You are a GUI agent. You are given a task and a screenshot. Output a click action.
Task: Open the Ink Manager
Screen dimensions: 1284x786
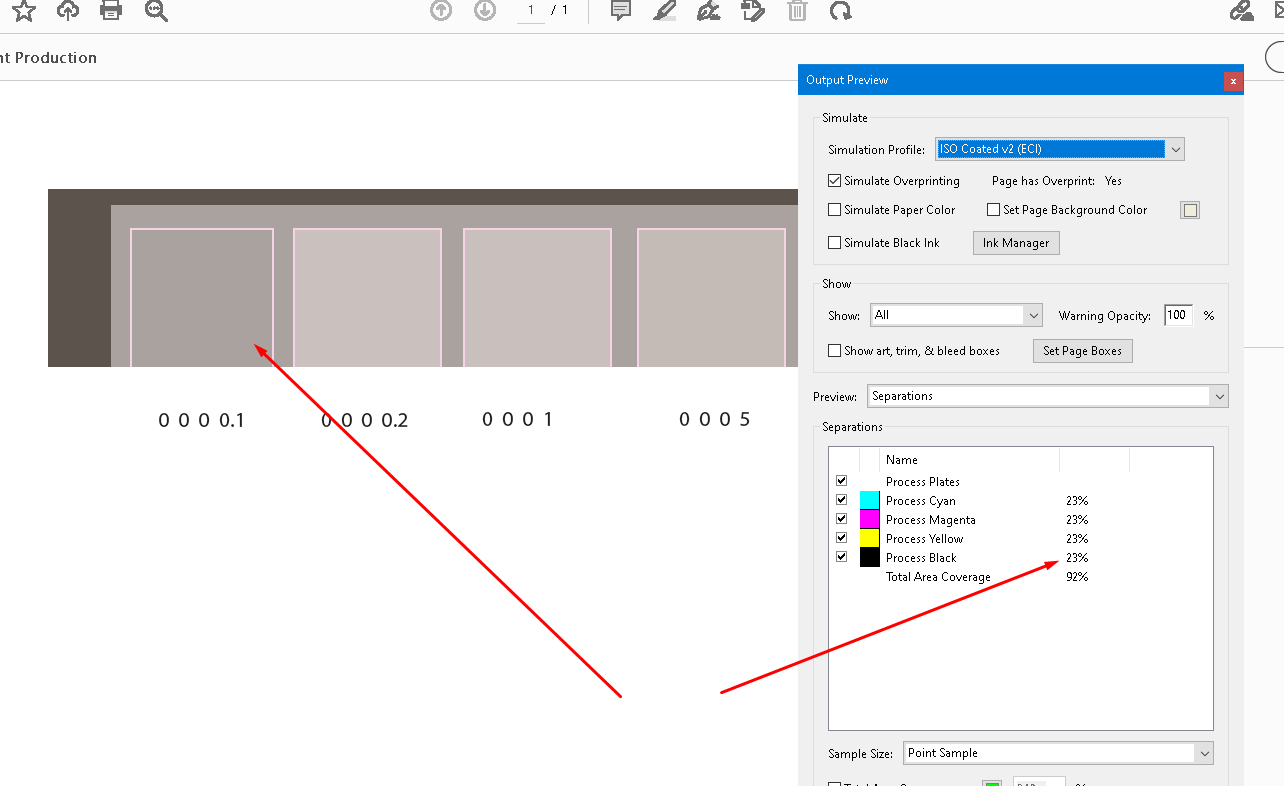[x=1016, y=243]
